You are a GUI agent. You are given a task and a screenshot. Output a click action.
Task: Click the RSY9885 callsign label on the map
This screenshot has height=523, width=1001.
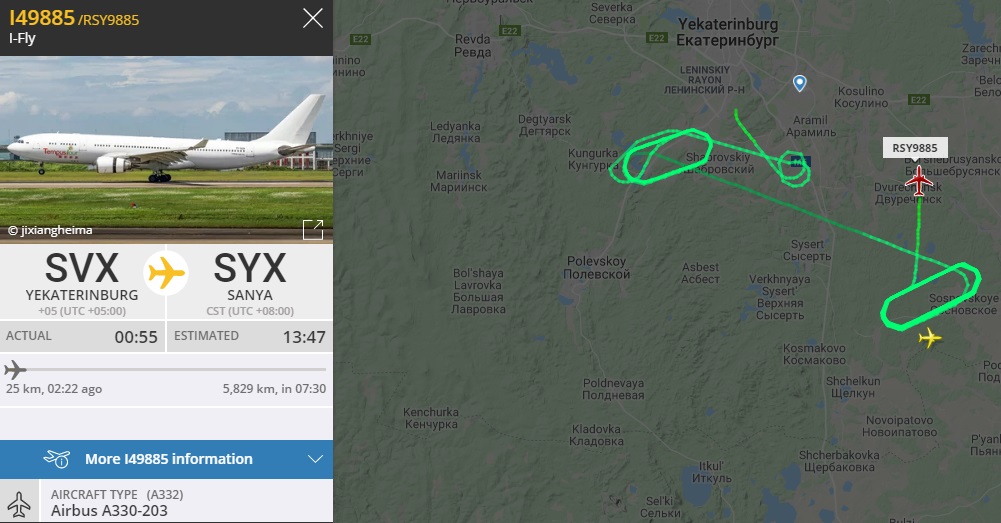[x=915, y=148]
